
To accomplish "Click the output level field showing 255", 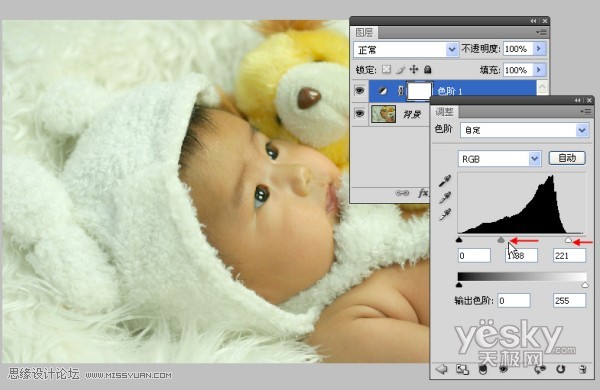I will click(569, 301).
